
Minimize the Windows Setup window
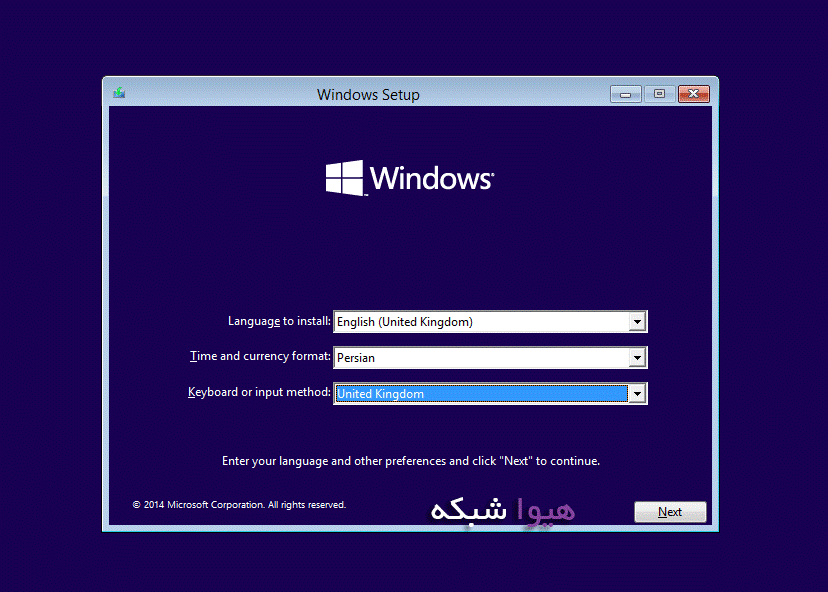626,94
